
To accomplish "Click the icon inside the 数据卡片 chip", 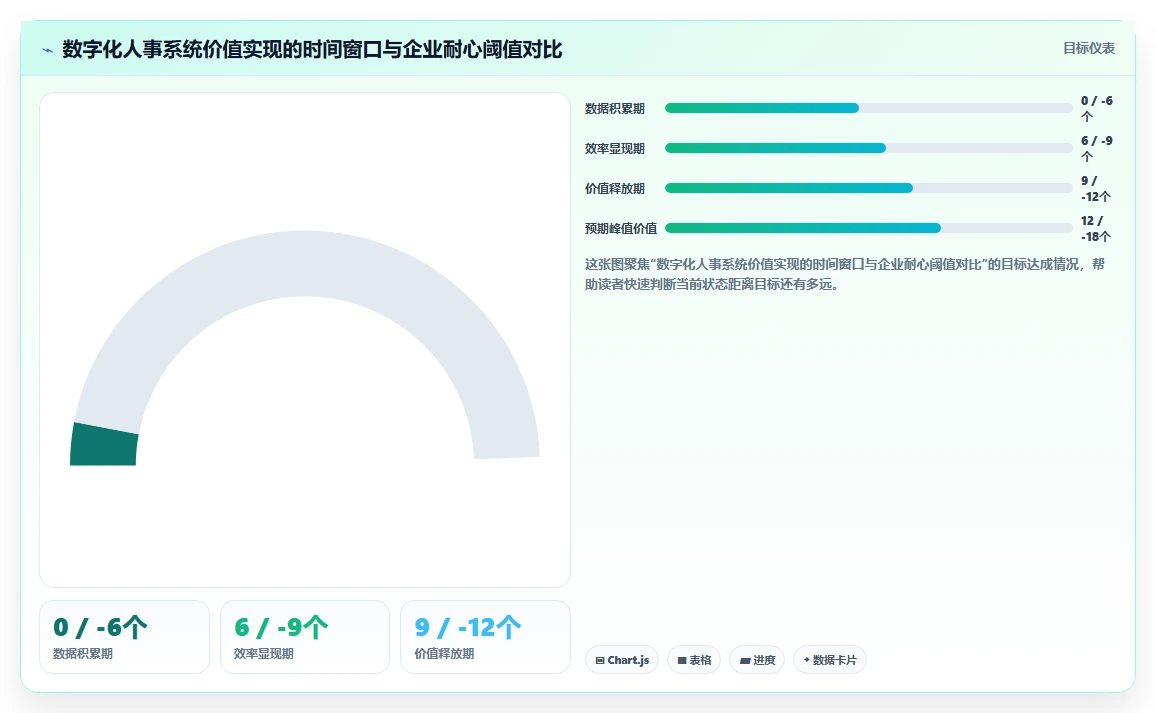I will pos(807,660).
